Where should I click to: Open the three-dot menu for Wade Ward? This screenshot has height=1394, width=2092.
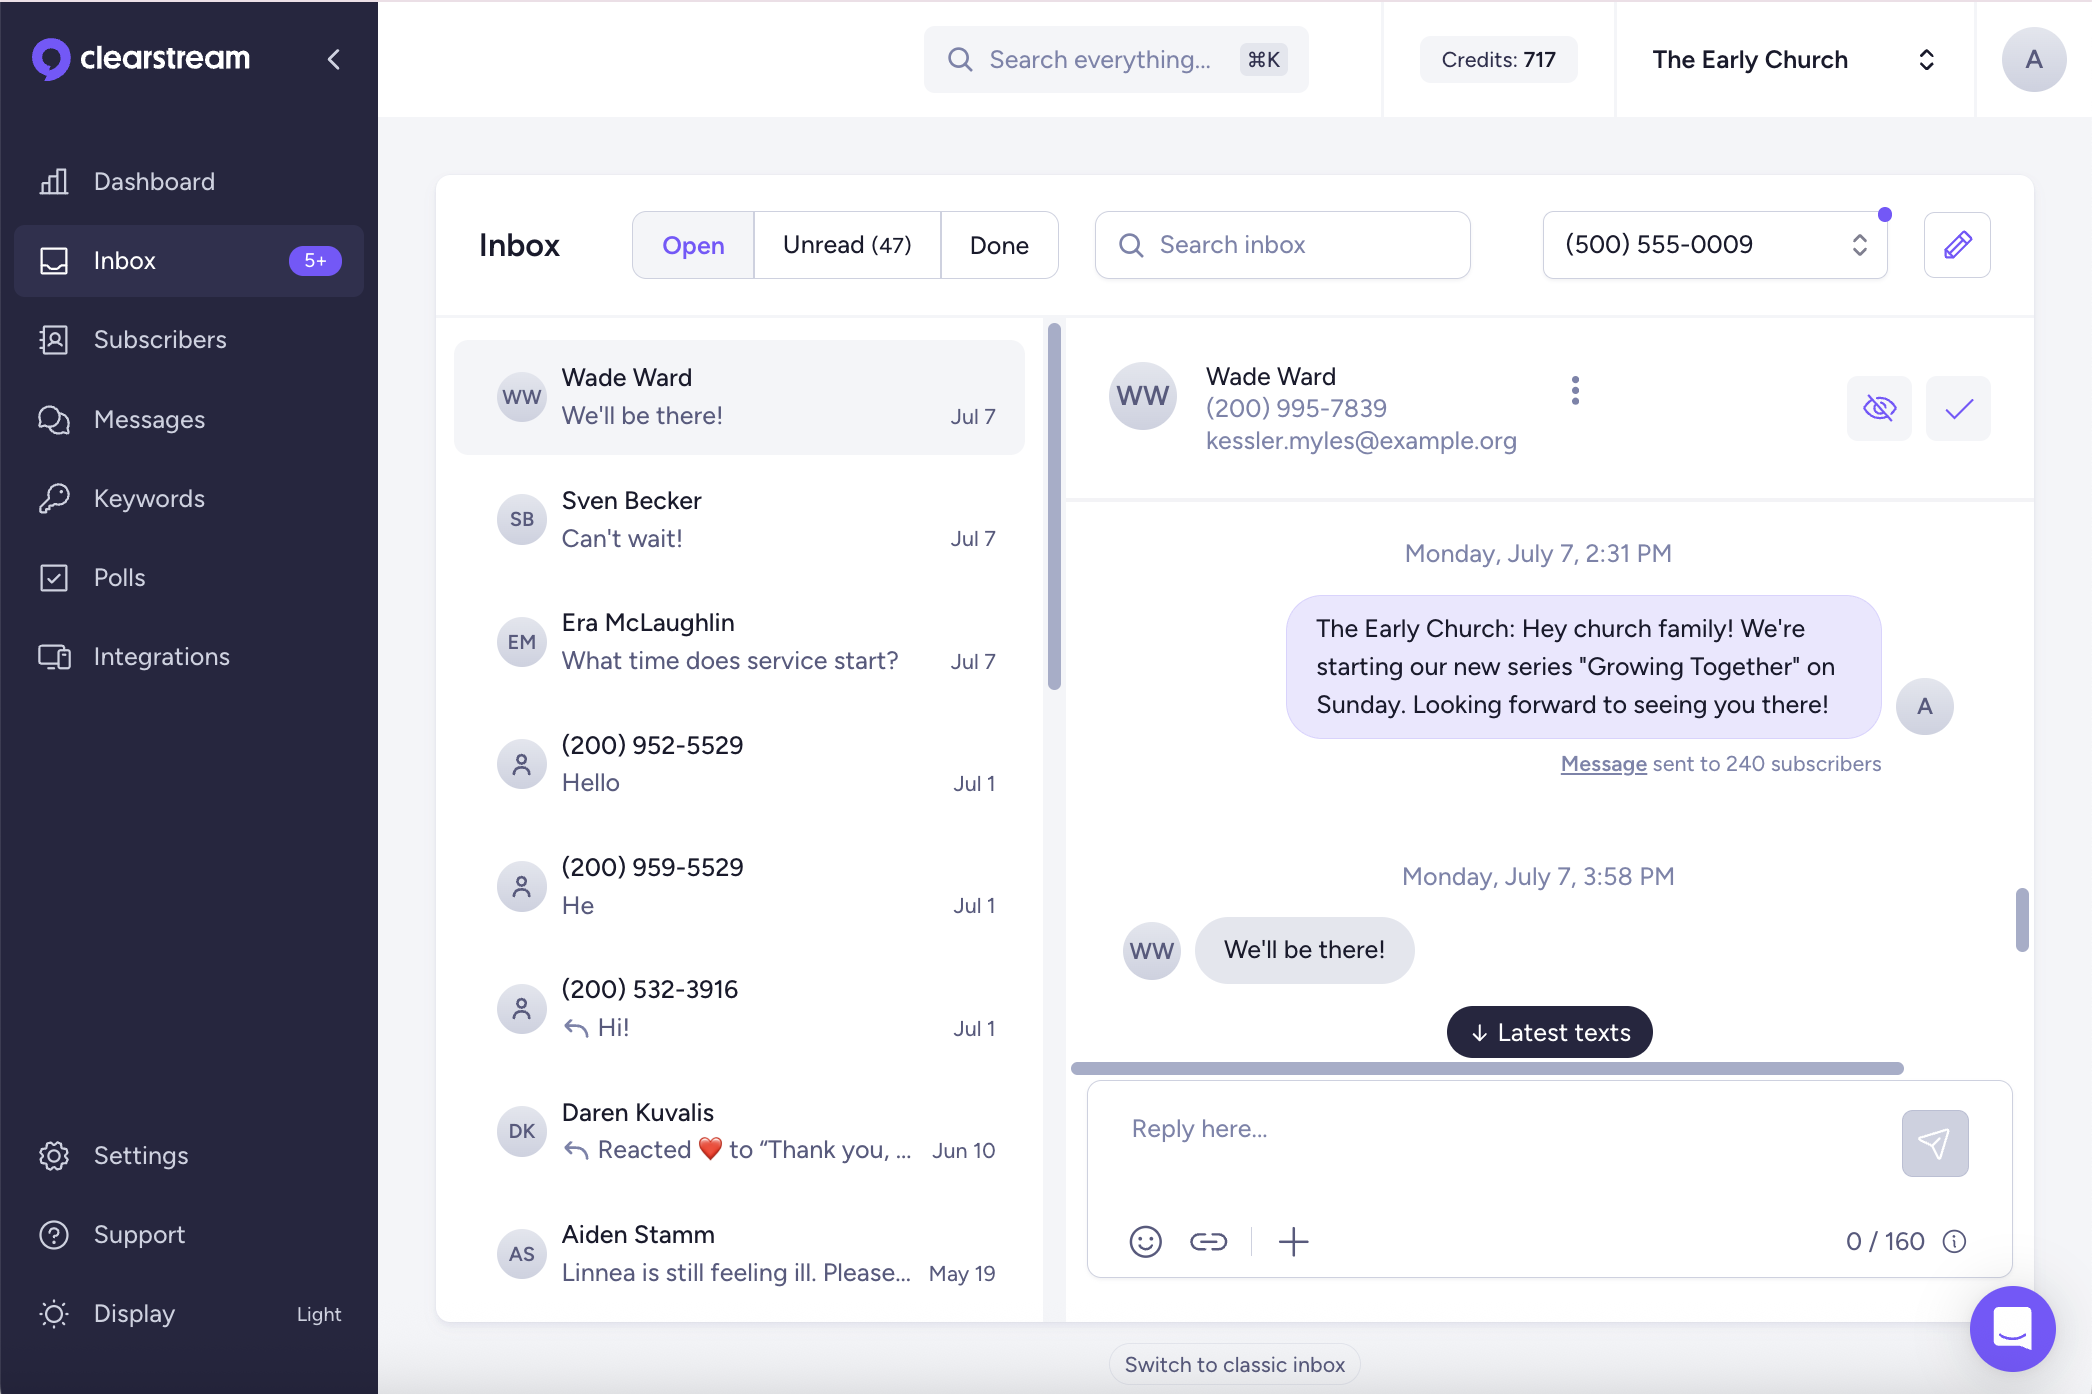click(x=1575, y=390)
